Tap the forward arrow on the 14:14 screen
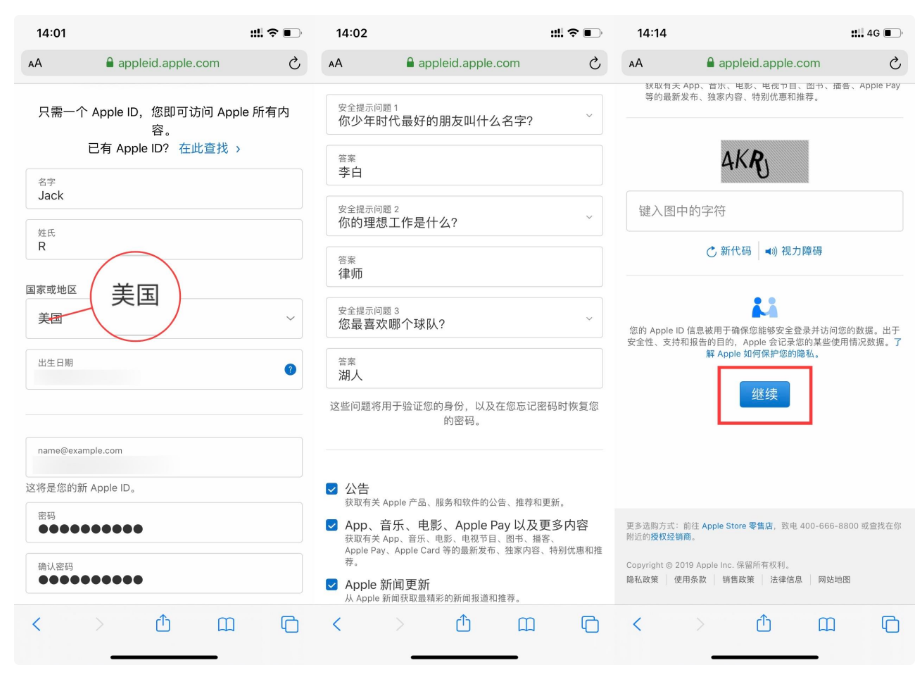 (x=700, y=624)
